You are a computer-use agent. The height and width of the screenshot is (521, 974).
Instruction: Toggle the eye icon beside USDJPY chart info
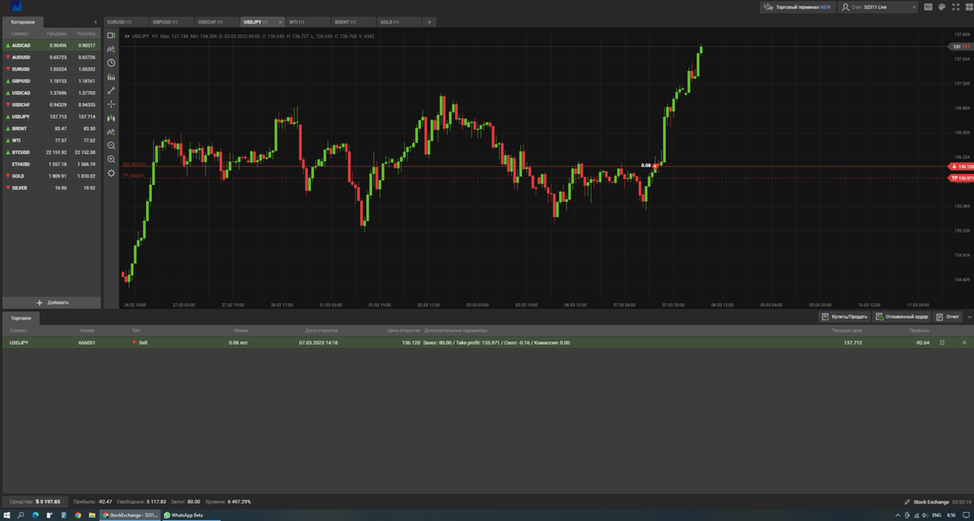coord(127,37)
